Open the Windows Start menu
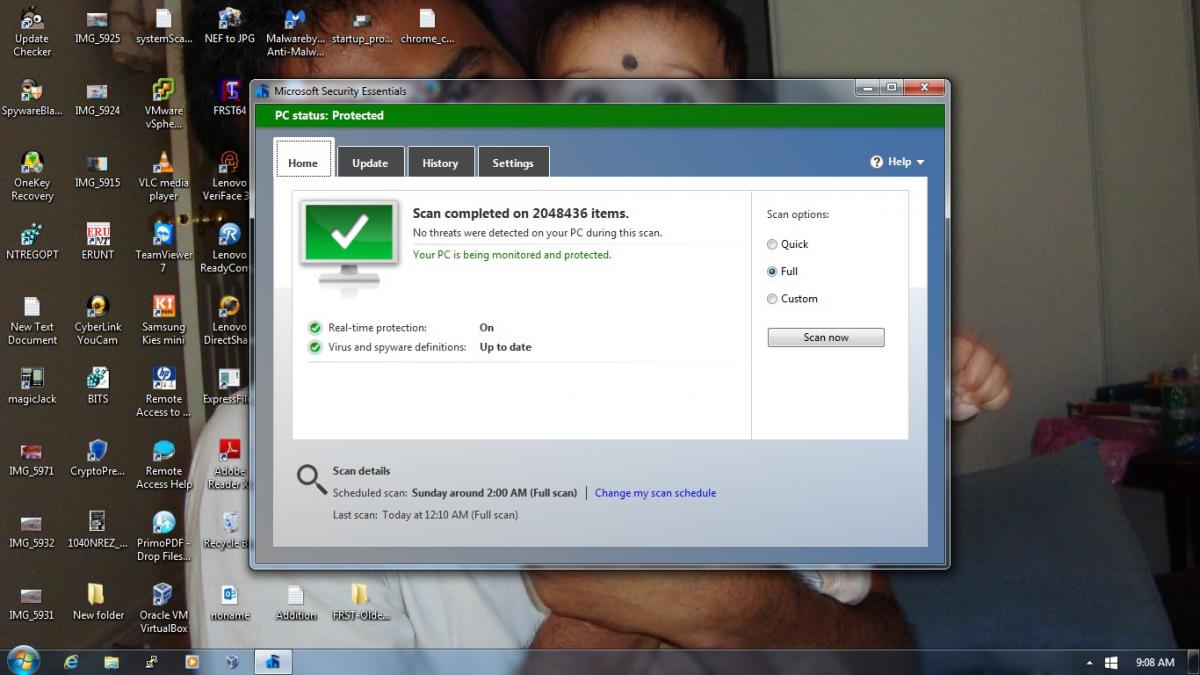 pos(23,660)
